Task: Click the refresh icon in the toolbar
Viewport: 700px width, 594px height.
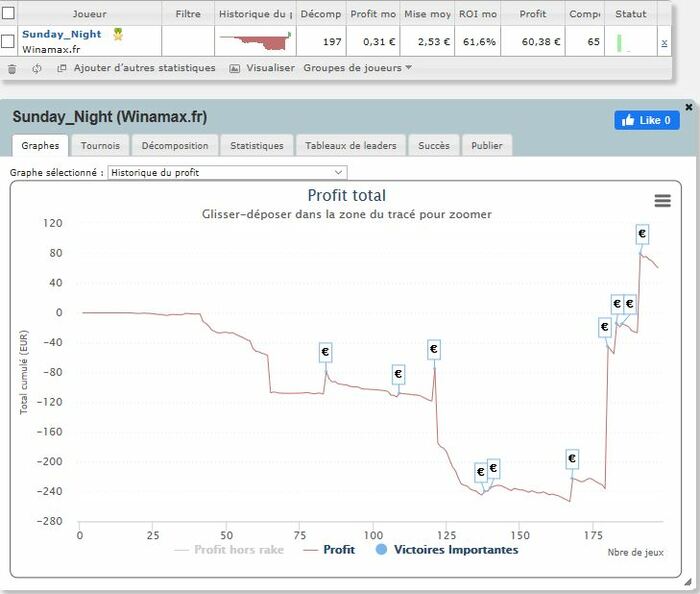Action: click(x=37, y=68)
